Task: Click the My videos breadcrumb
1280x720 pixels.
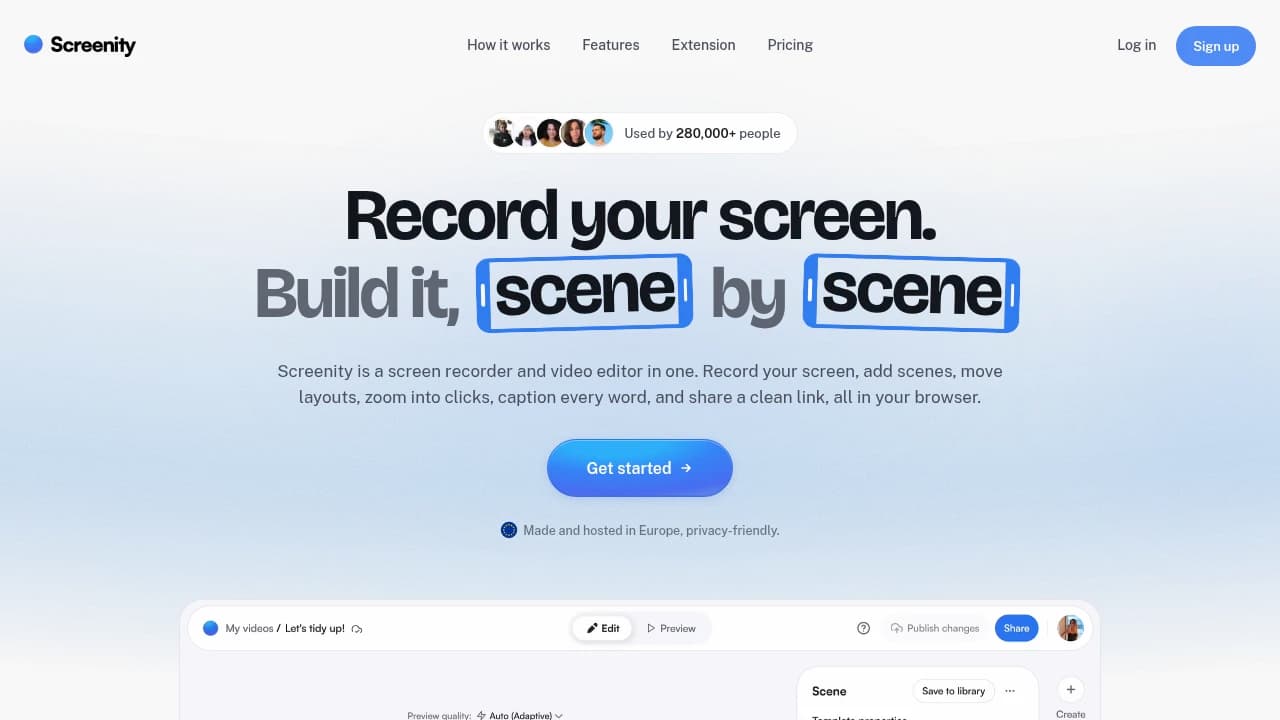Action: point(249,628)
